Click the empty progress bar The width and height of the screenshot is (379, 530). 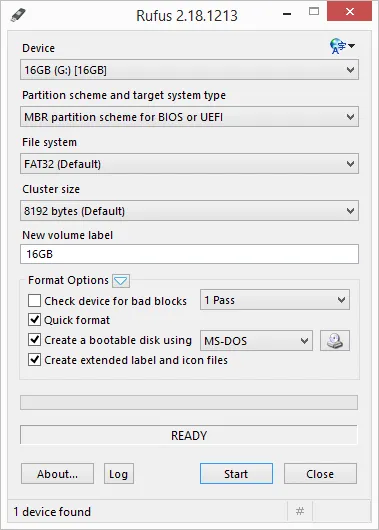click(189, 403)
